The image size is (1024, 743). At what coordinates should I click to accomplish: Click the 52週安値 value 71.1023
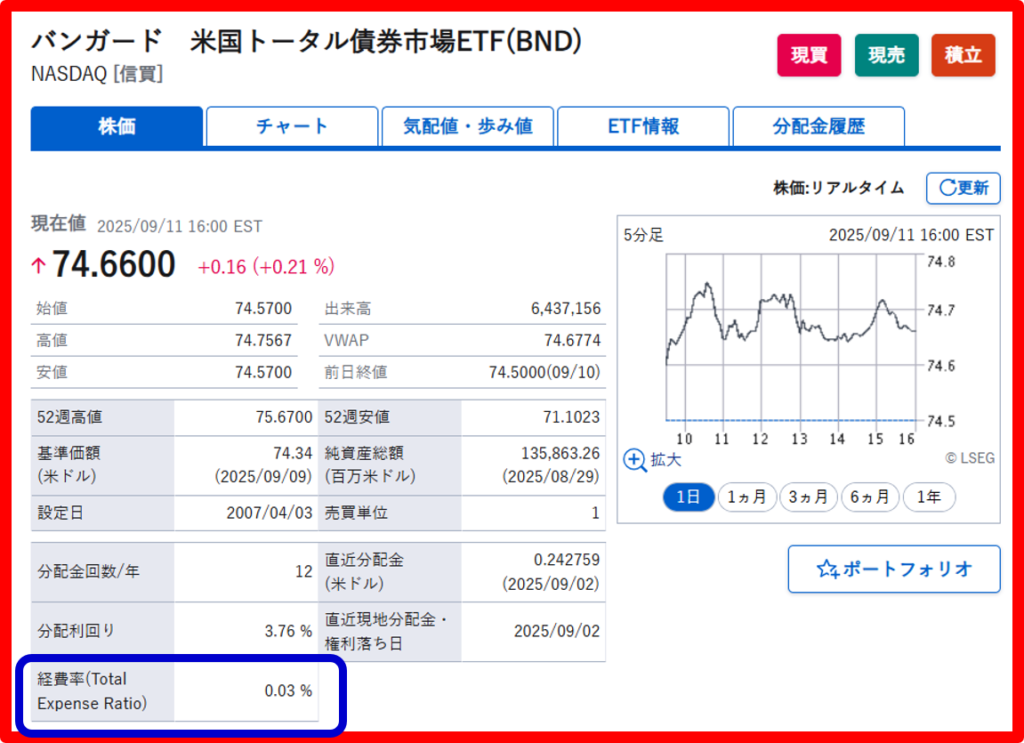coord(571,417)
